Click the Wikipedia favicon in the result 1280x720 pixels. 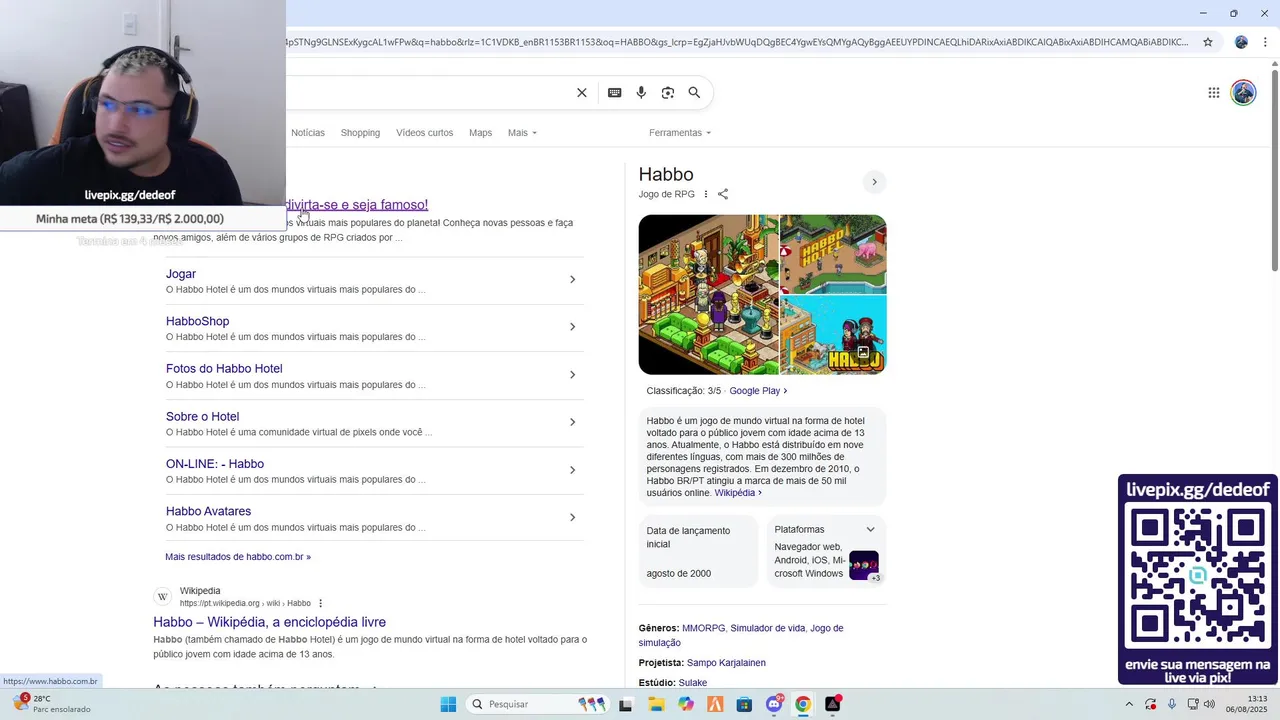pos(163,597)
